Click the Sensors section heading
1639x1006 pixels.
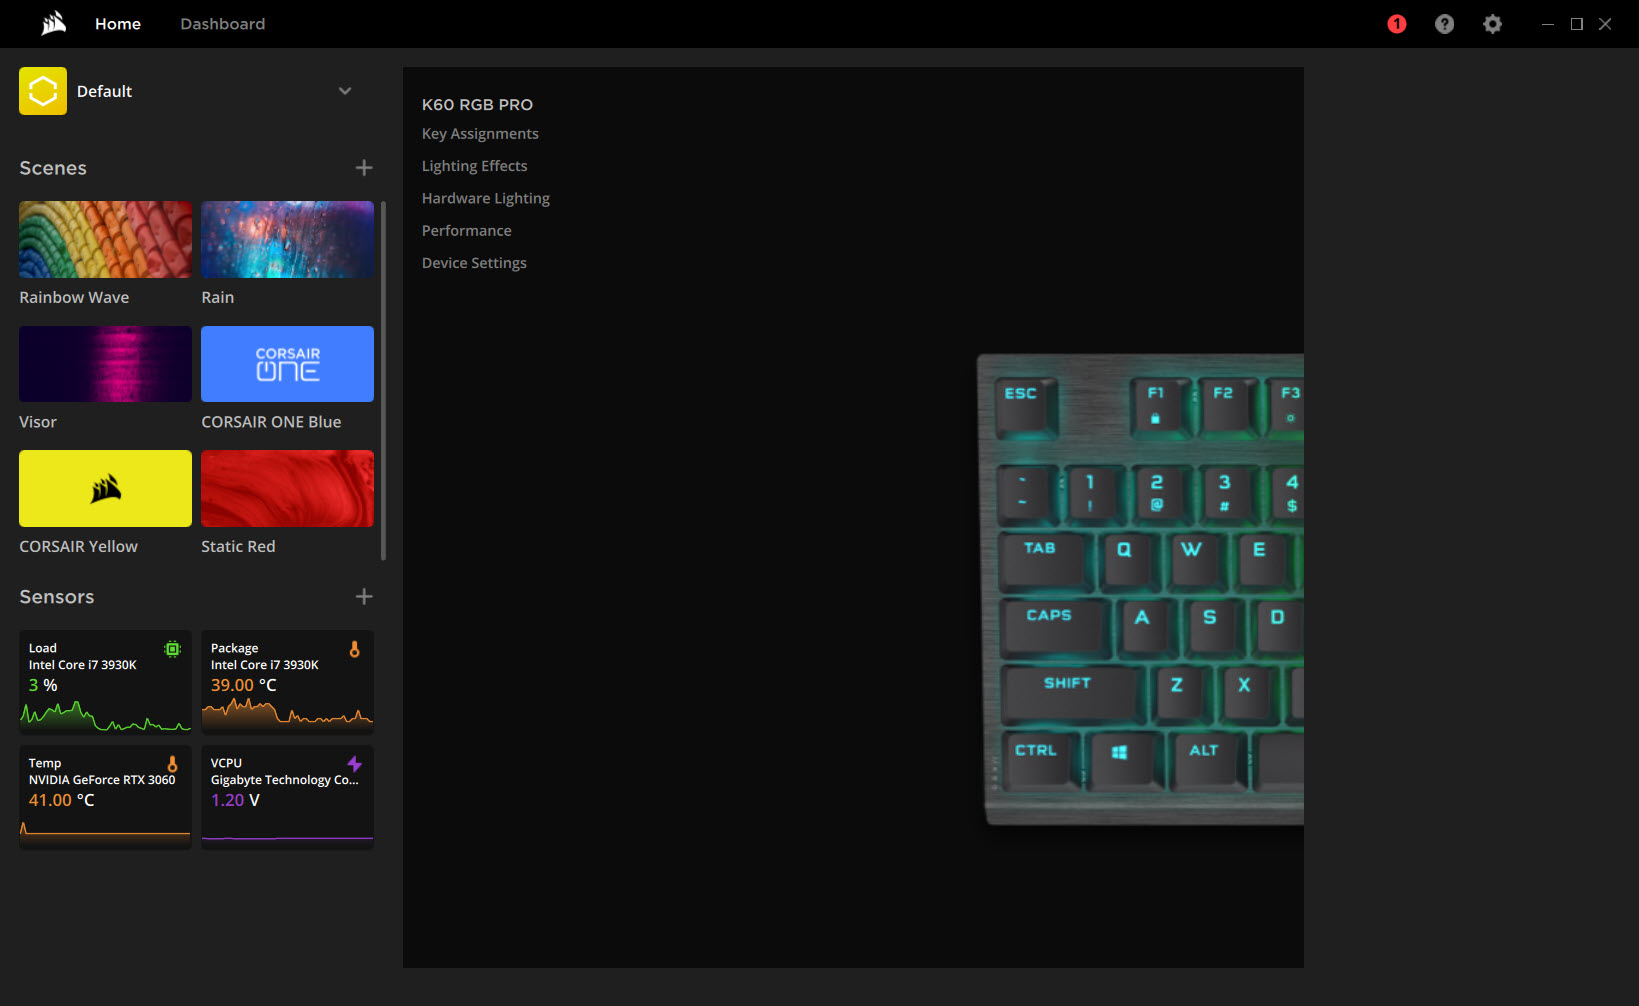[57, 597]
